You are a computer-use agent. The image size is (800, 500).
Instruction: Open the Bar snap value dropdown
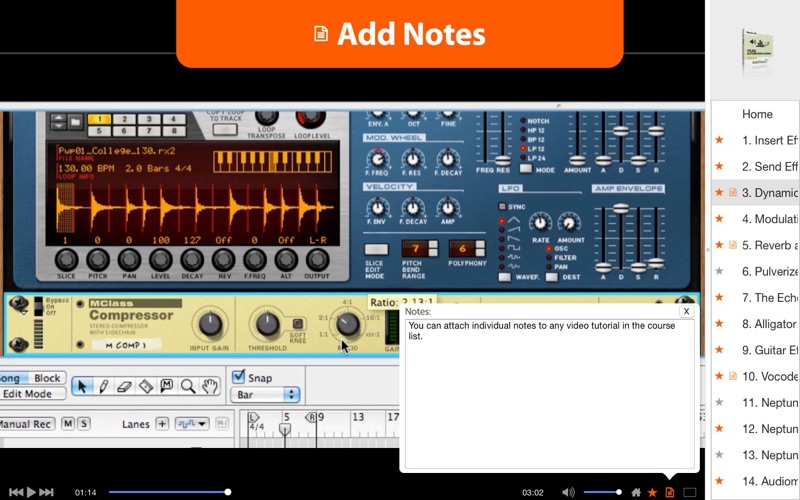click(265, 394)
